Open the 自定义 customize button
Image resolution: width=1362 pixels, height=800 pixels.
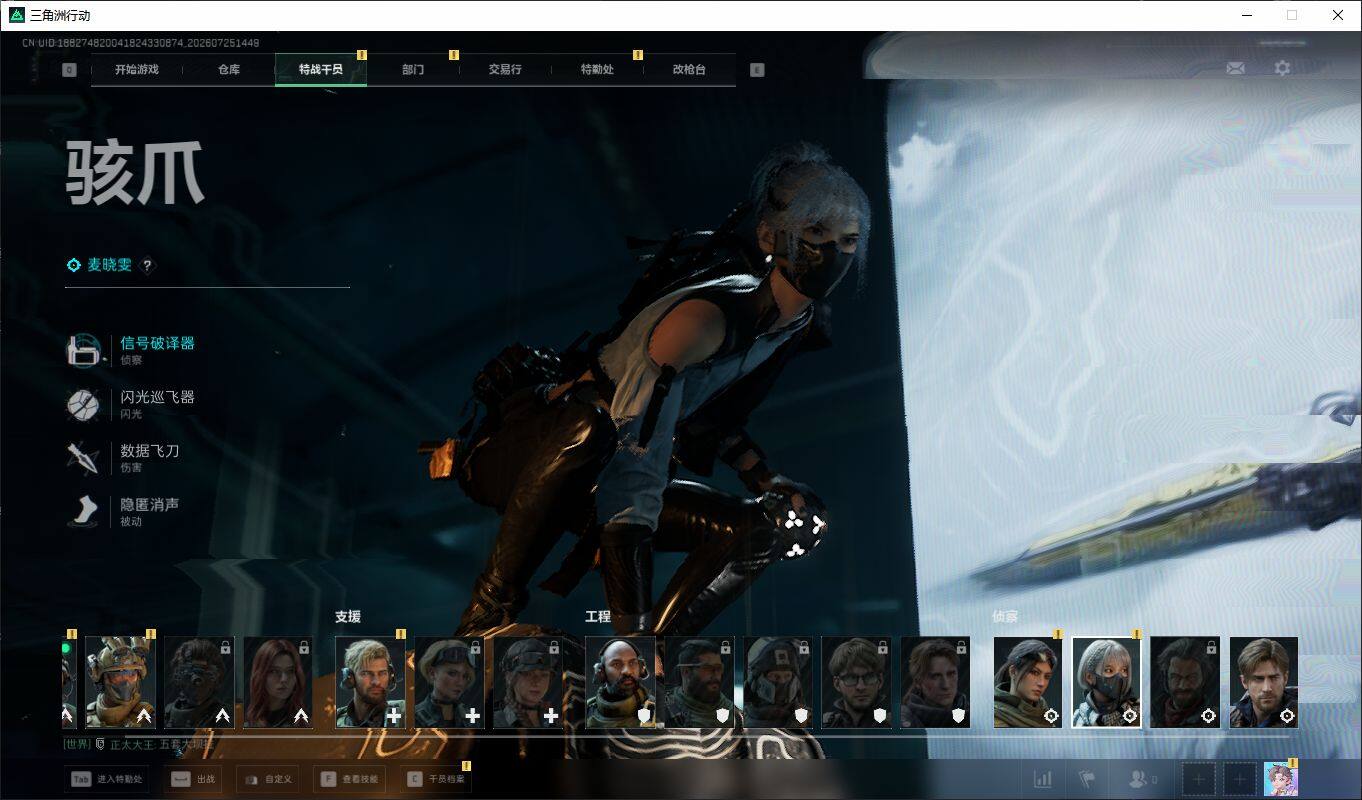(267, 779)
